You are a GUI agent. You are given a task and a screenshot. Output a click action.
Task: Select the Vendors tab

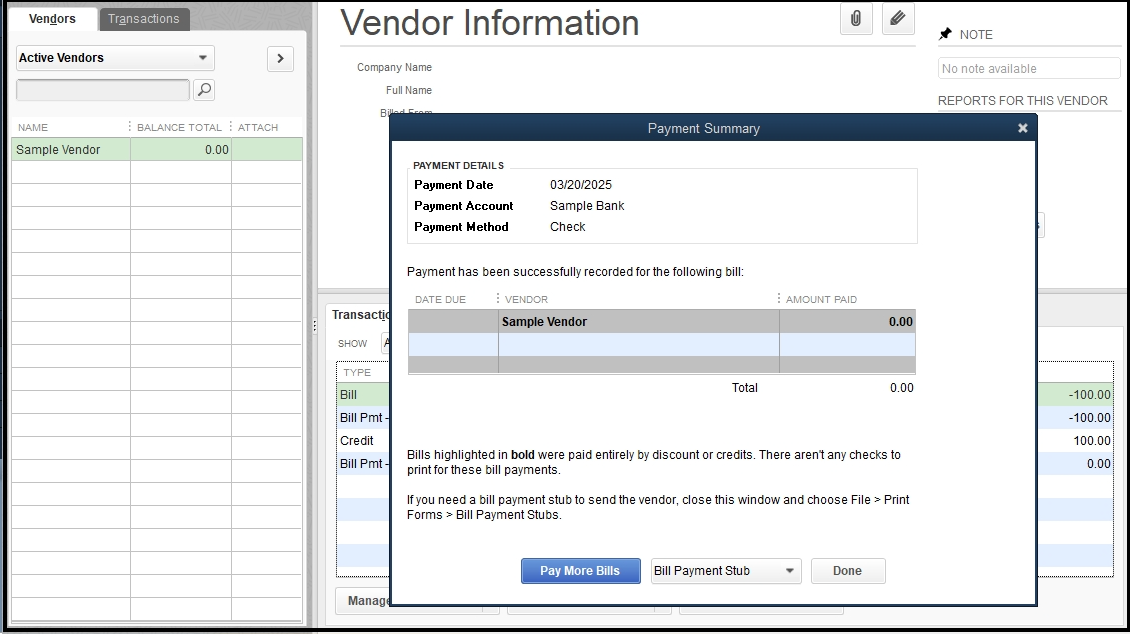[x=52, y=19]
